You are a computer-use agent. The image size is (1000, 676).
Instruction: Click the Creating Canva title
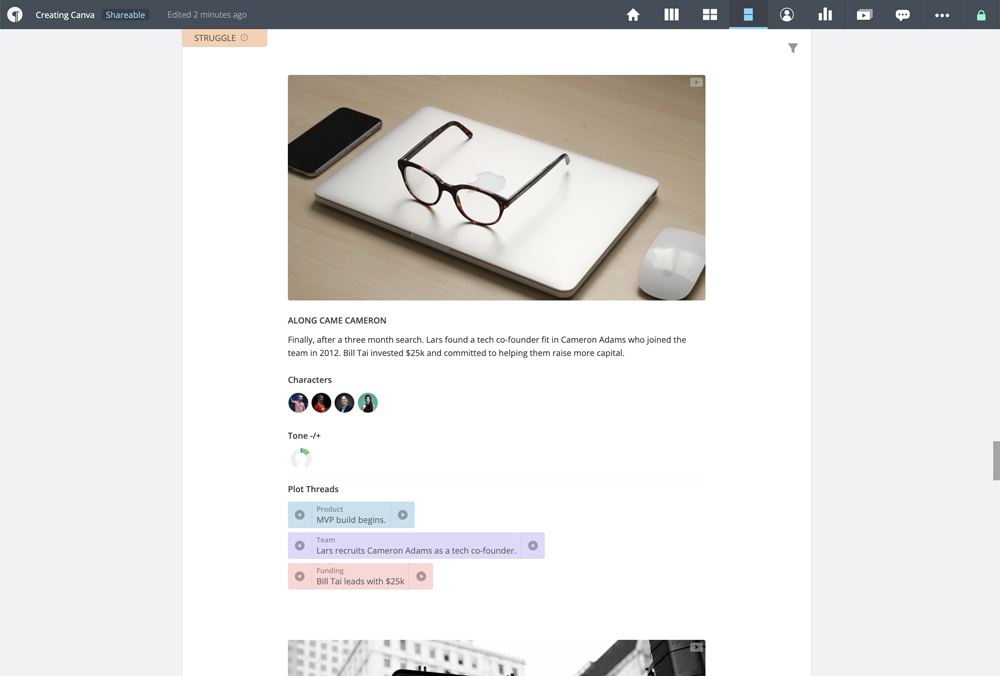tap(64, 15)
